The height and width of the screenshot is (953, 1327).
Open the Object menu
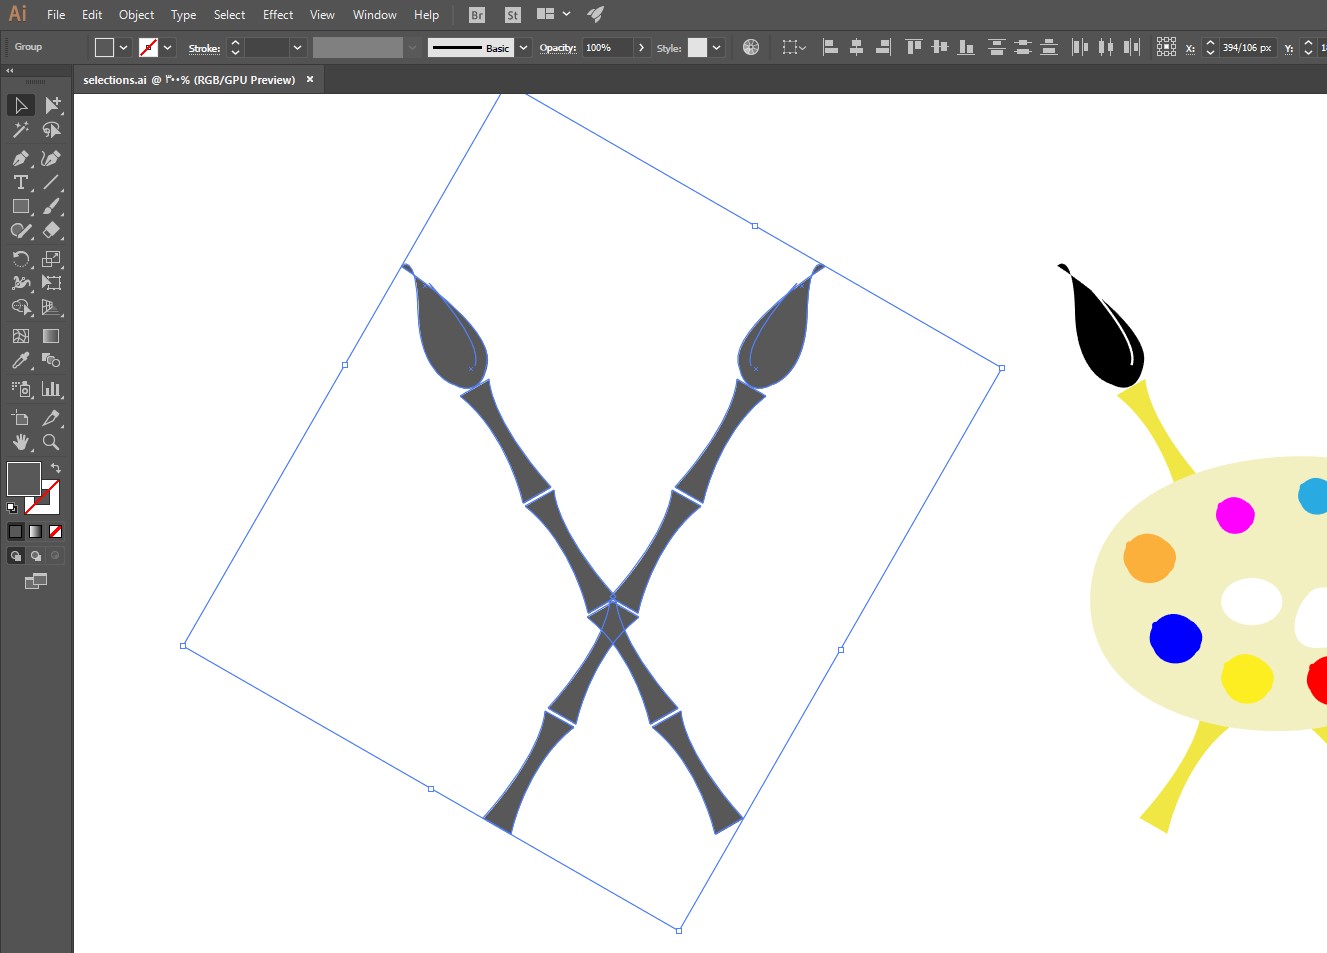[x=136, y=15]
